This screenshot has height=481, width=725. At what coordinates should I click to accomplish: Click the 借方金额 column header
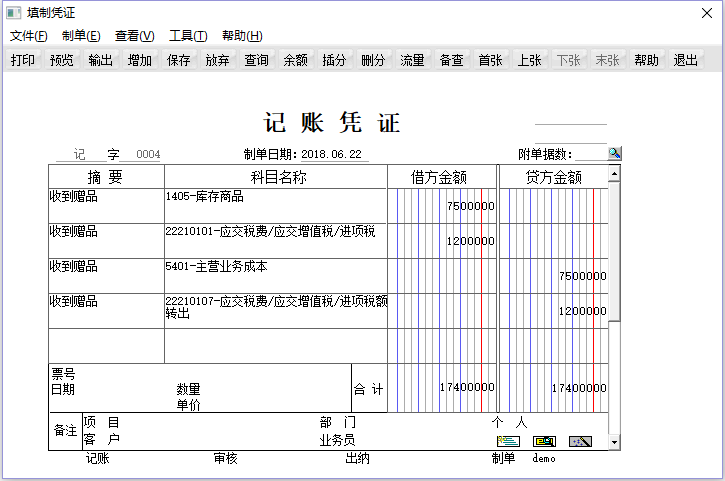442,177
